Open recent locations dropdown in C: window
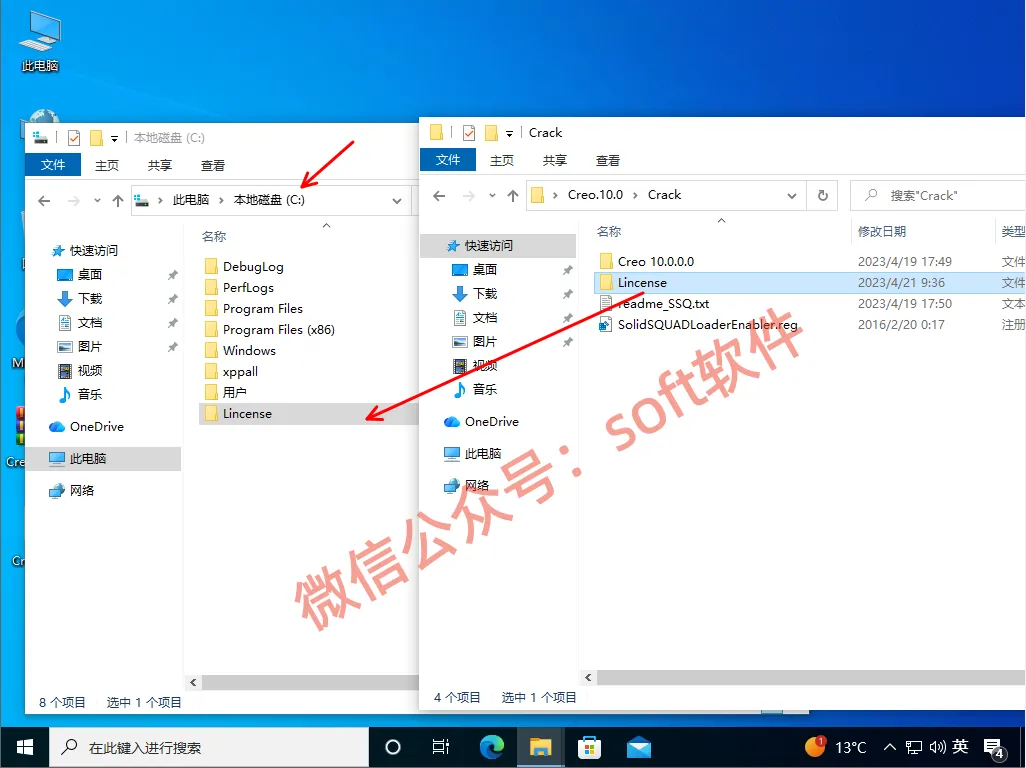 pos(97,201)
